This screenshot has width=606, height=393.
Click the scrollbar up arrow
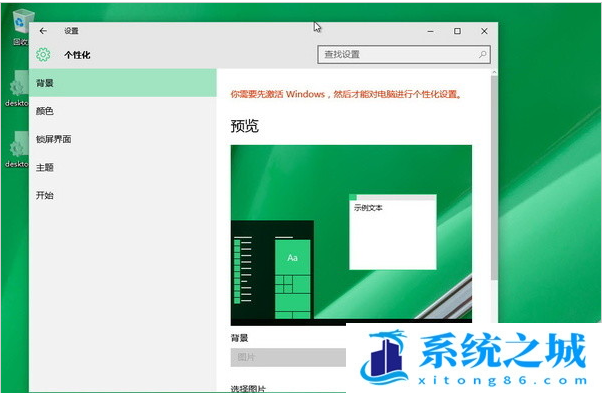[494, 72]
